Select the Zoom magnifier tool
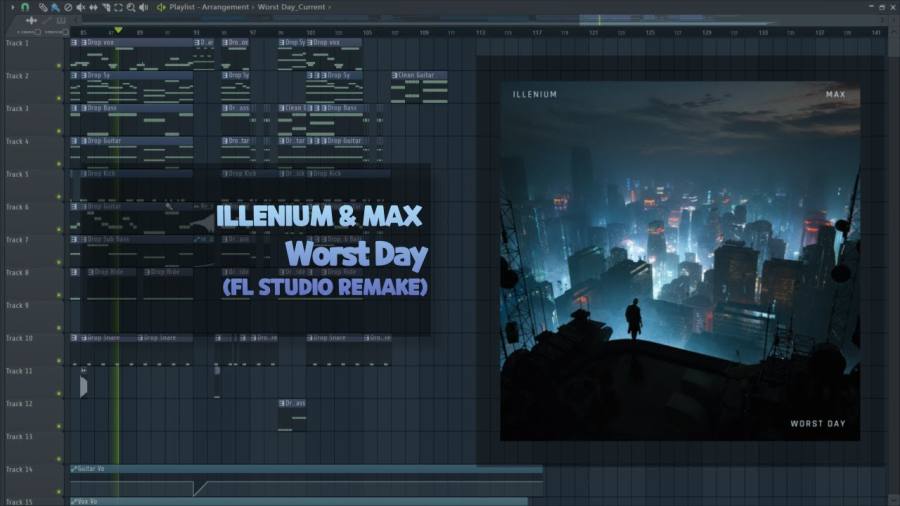Image resolution: width=900 pixels, height=506 pixels. 131,7
